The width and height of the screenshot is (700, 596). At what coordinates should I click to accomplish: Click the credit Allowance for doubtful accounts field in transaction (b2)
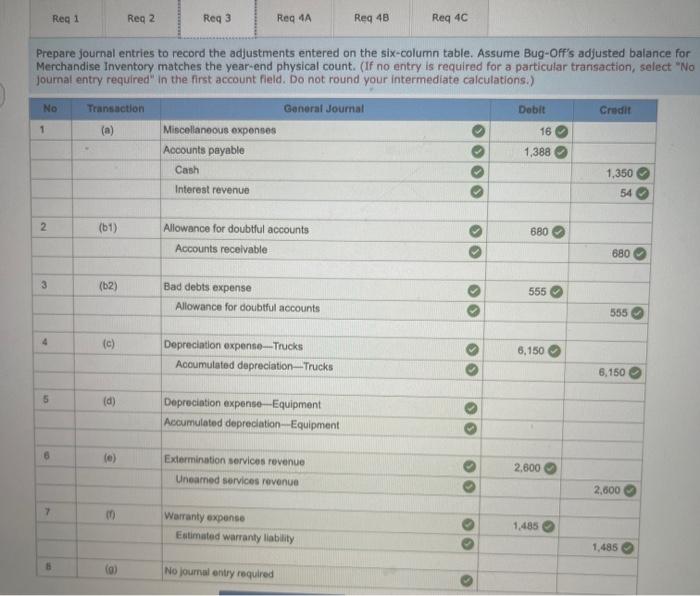tap(322, 308)
